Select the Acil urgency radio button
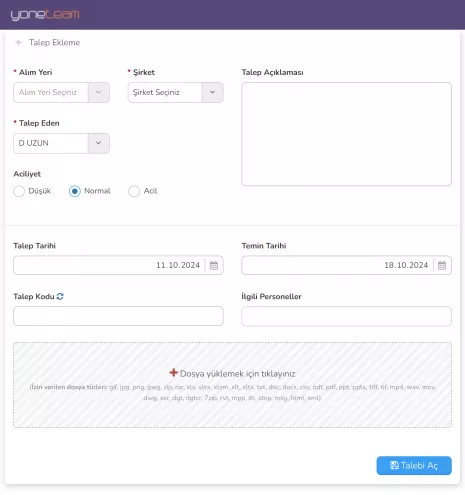465x495 pixels. coord(134,191)
